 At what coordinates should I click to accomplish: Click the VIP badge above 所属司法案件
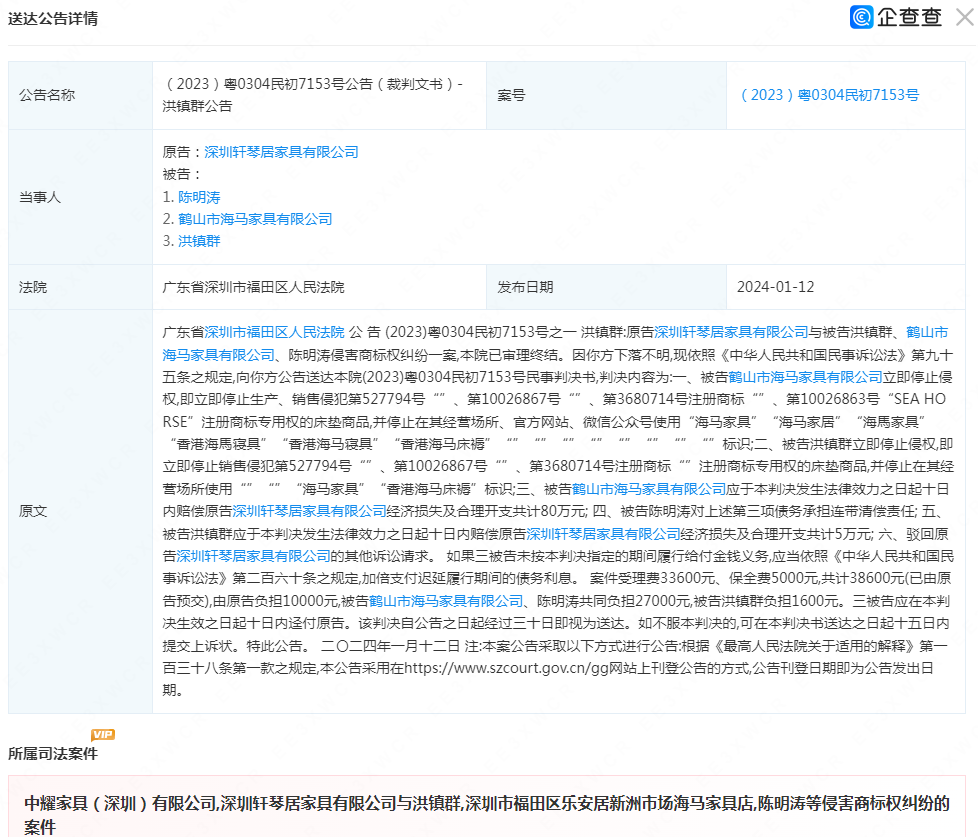tap(103, 734)
